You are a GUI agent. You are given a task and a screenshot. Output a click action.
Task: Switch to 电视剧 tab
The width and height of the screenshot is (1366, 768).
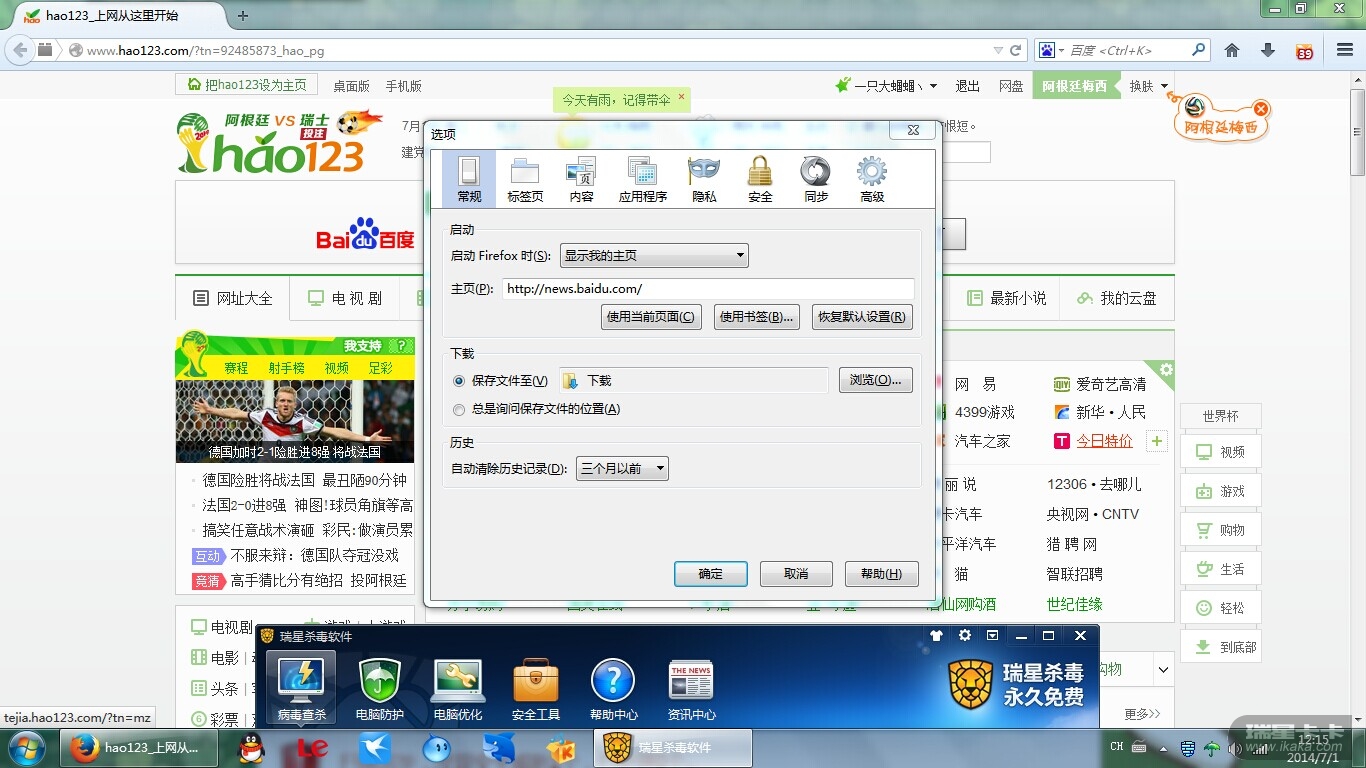click(345, 298)
